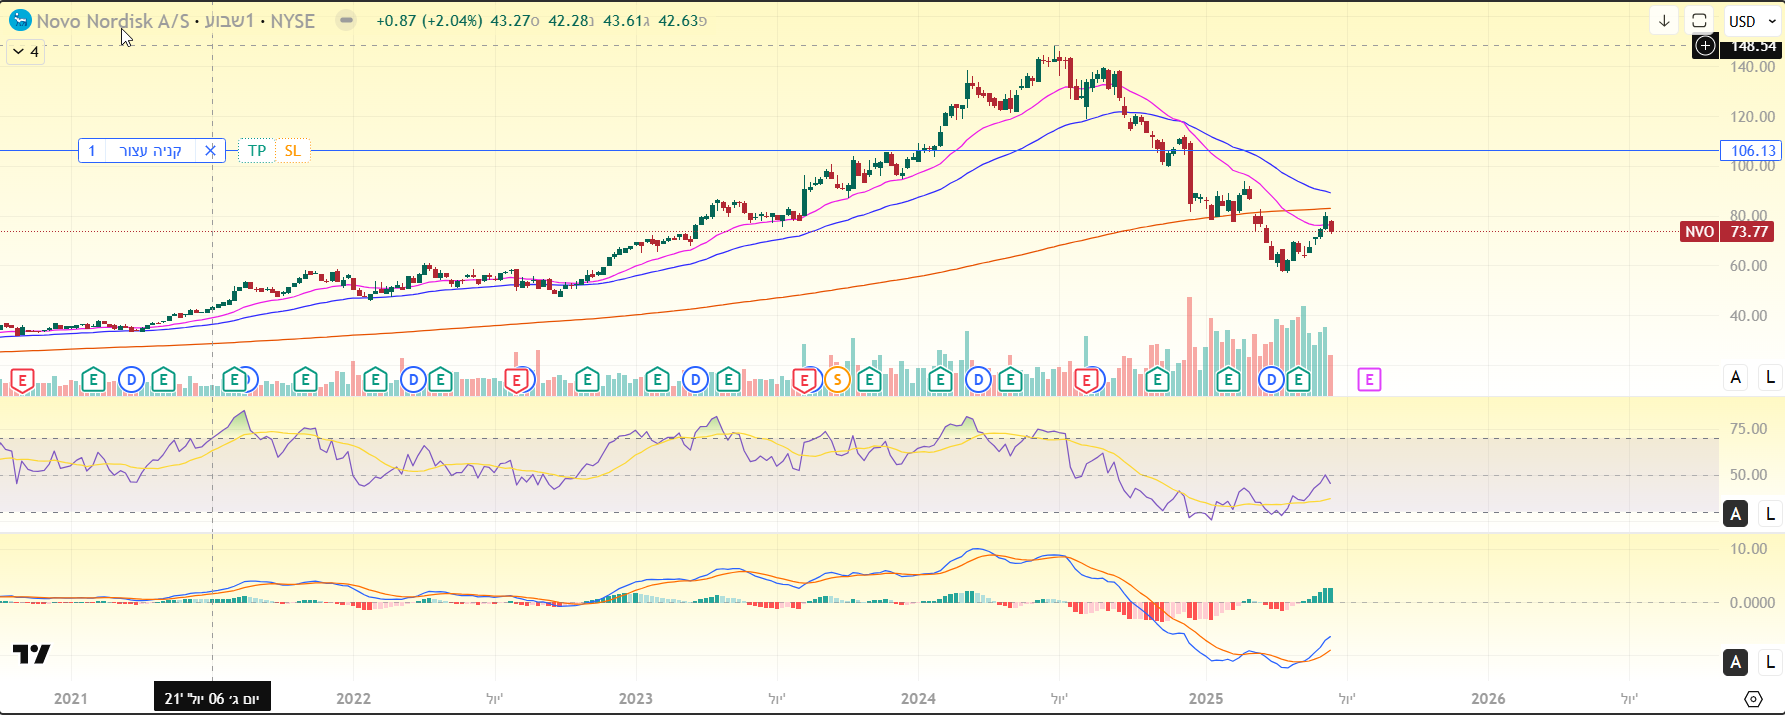Click the SL stop loss button
Screen dimensions: 1785x715
292,151
